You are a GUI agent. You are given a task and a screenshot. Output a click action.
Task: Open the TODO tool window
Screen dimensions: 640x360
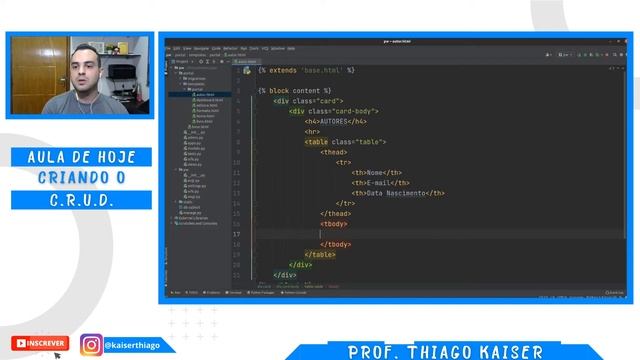point(191,293)
